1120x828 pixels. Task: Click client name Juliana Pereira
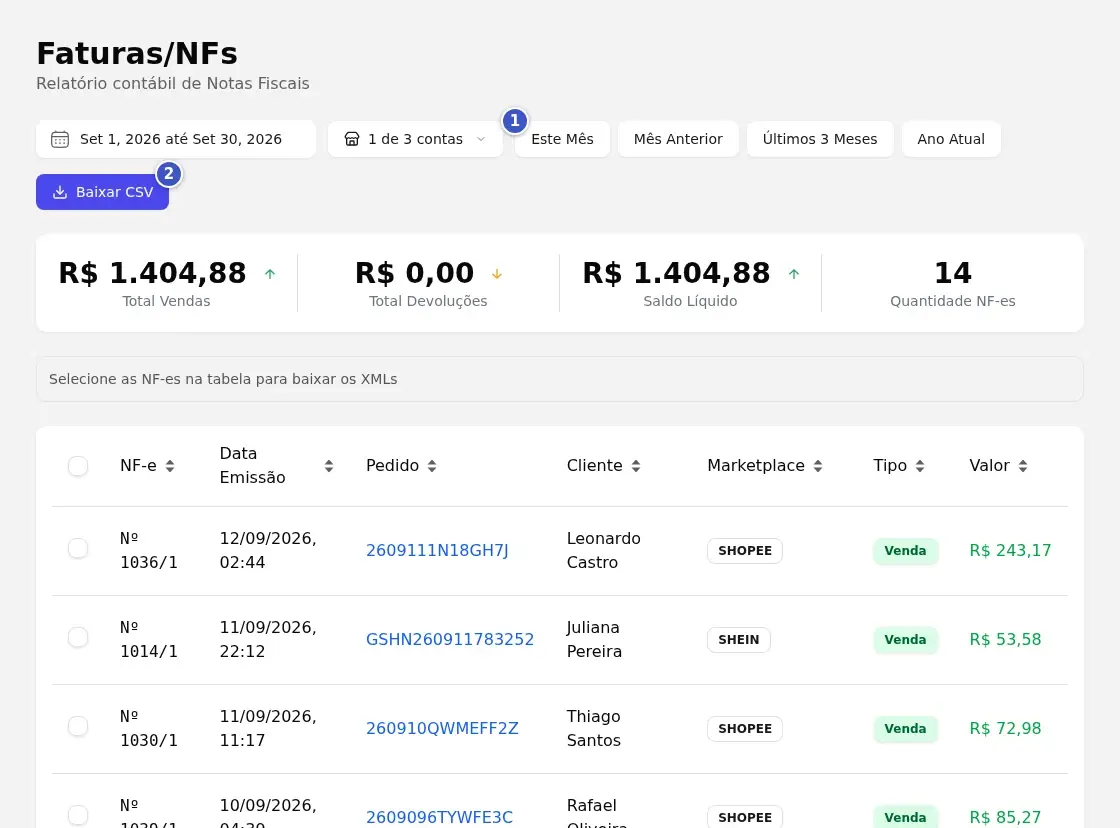click(x=594, y=639)
